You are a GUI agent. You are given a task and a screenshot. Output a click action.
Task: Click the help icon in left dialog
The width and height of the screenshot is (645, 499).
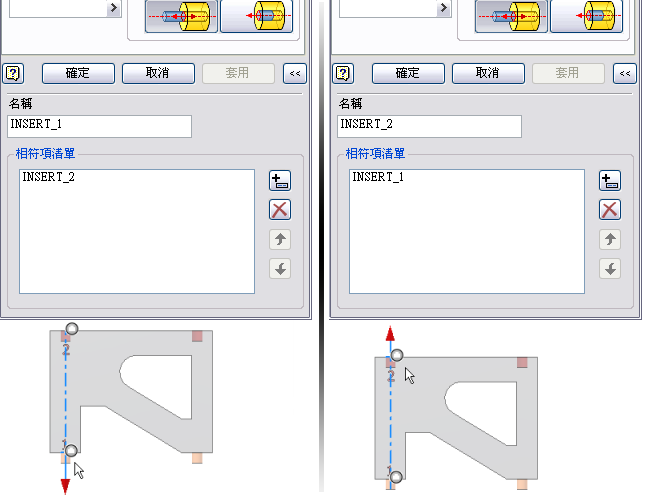click(x=13, y=74)
